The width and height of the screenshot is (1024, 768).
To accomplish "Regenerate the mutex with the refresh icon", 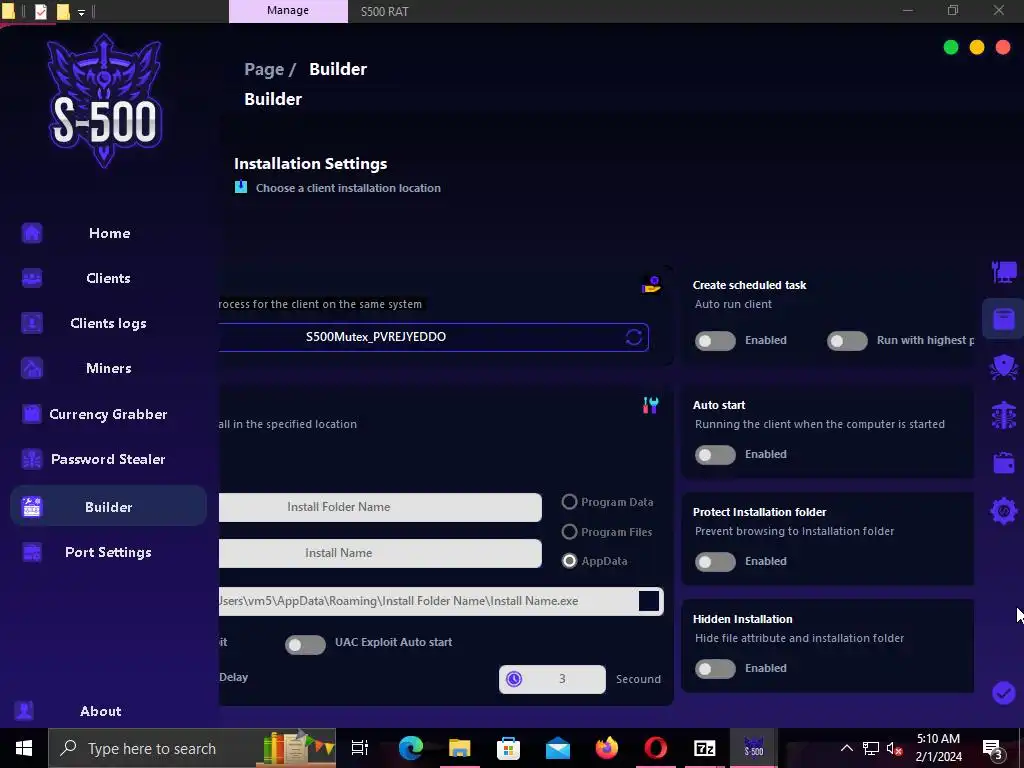I will point(633,338).
